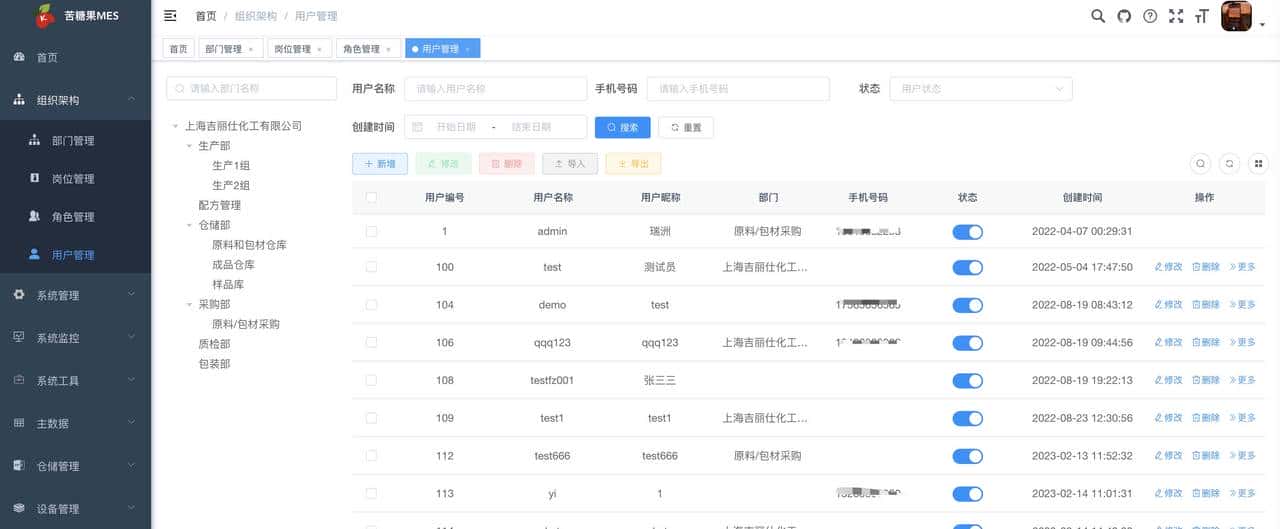This screenshot has width=1280, height=529.
Task: Click the 新增 add button
Action: click(380, 163)
